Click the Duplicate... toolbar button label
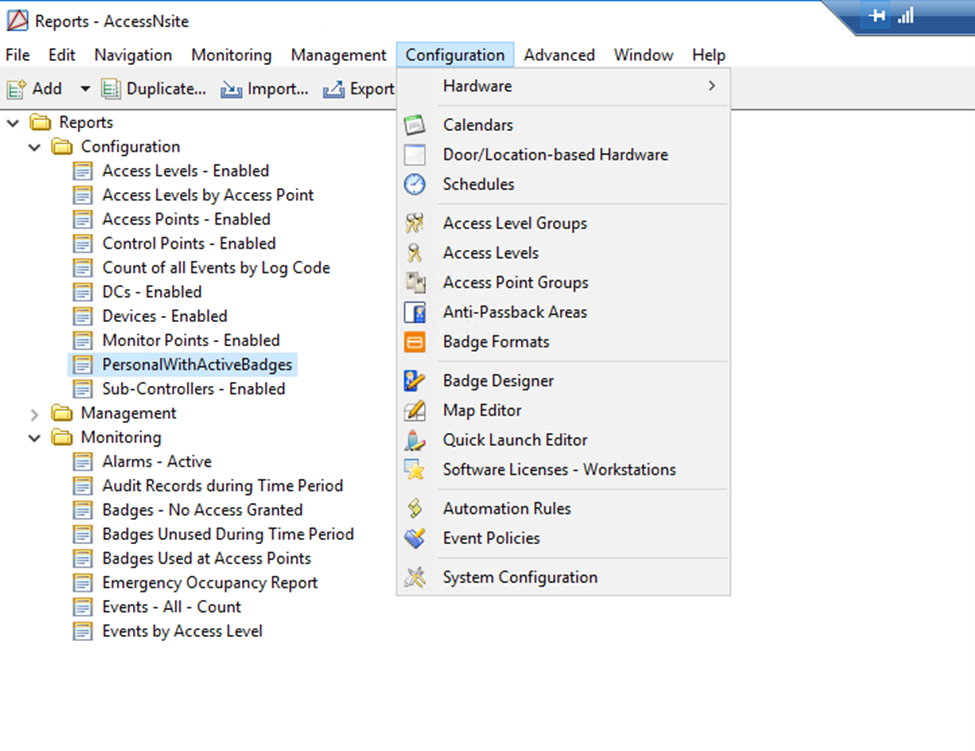 tap(166, 89)
